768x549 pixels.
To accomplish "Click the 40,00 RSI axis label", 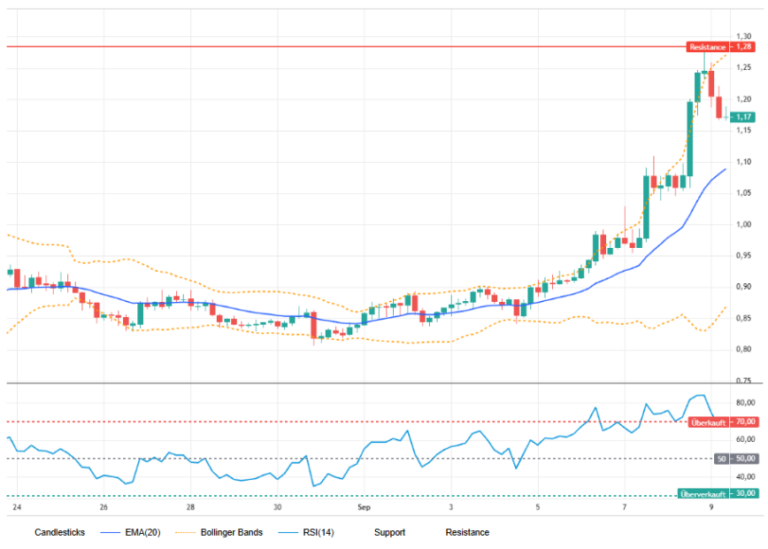I will [x=745, y=477].
